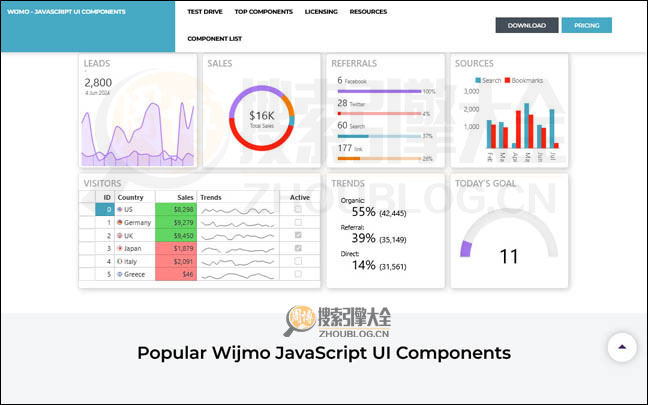648x405 pixels.
Task: Click Popular Wijmo JavaScript UI Components heading
Action: click(x=324, y=353)
